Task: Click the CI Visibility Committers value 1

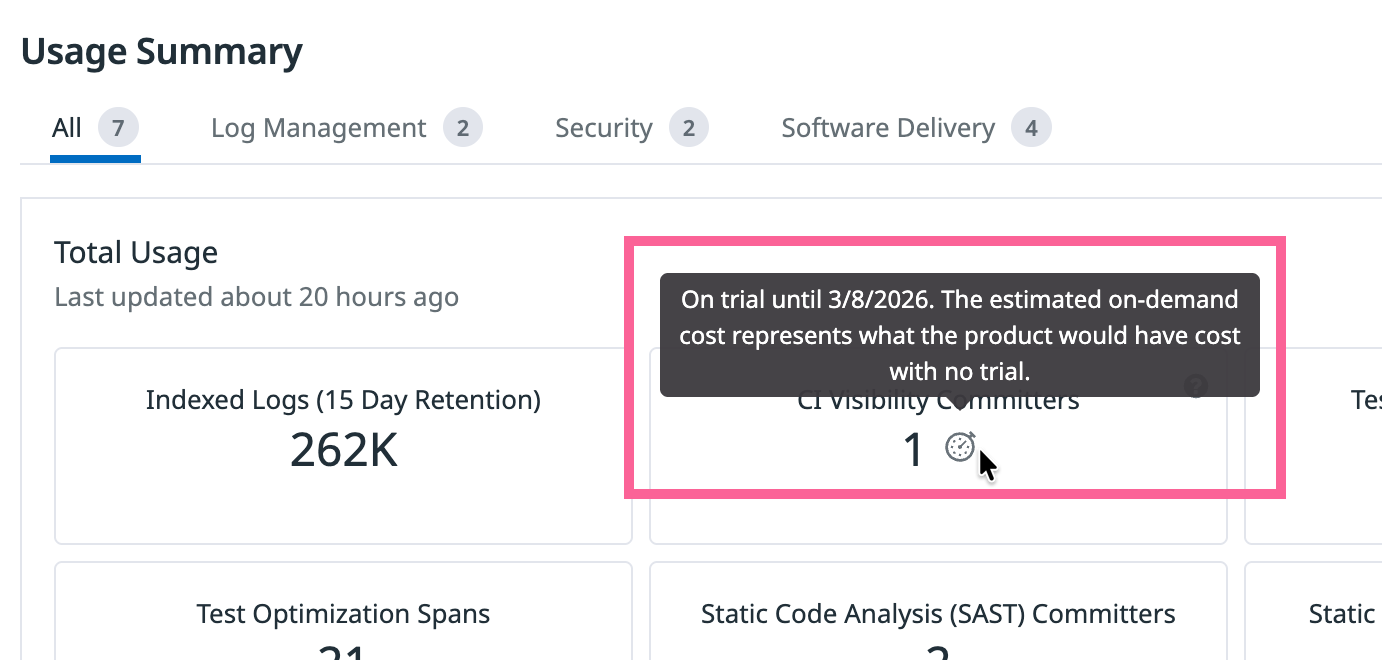Action: pos(913,450)
